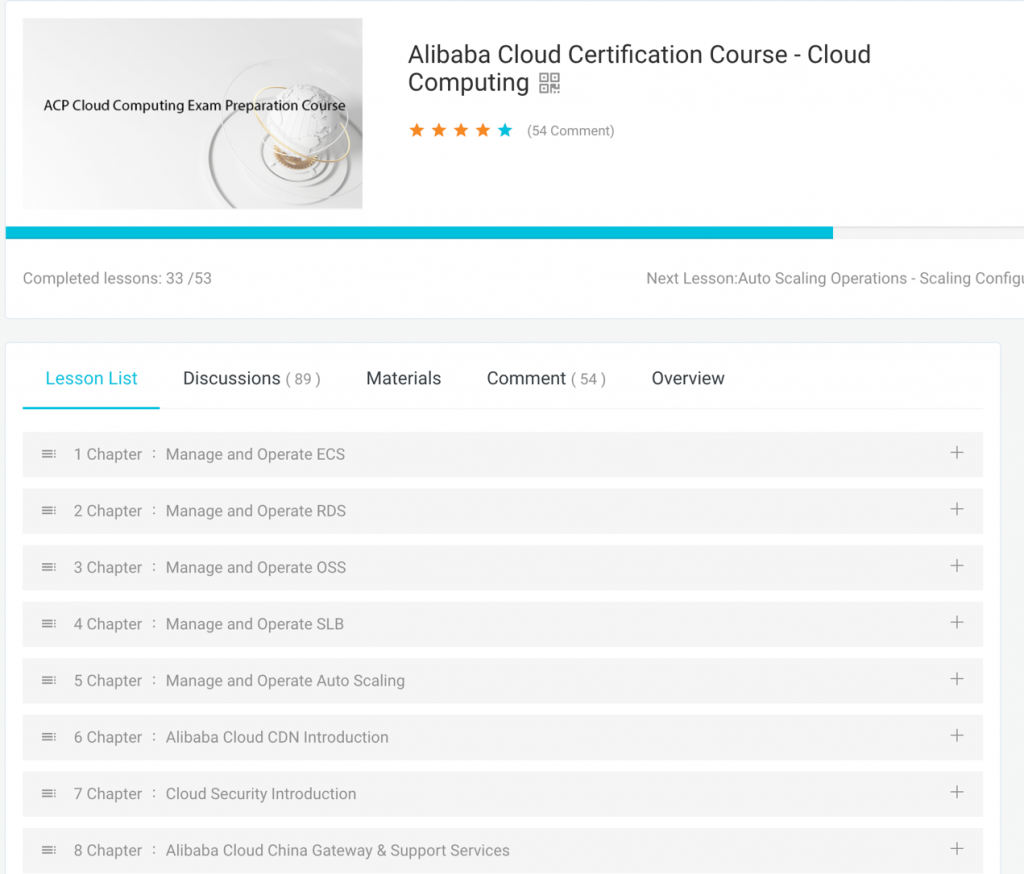Click the list icon for Chapter 7 Cloud Security
Viewport: 1024px width, 874px height.
pyautogui.click(x=49, y=794)
